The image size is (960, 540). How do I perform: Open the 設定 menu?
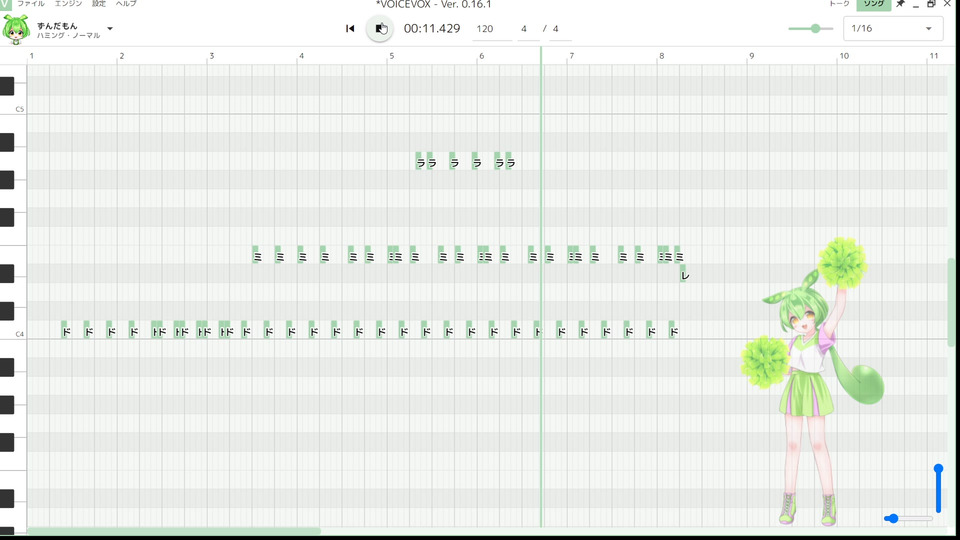[99, 4]
